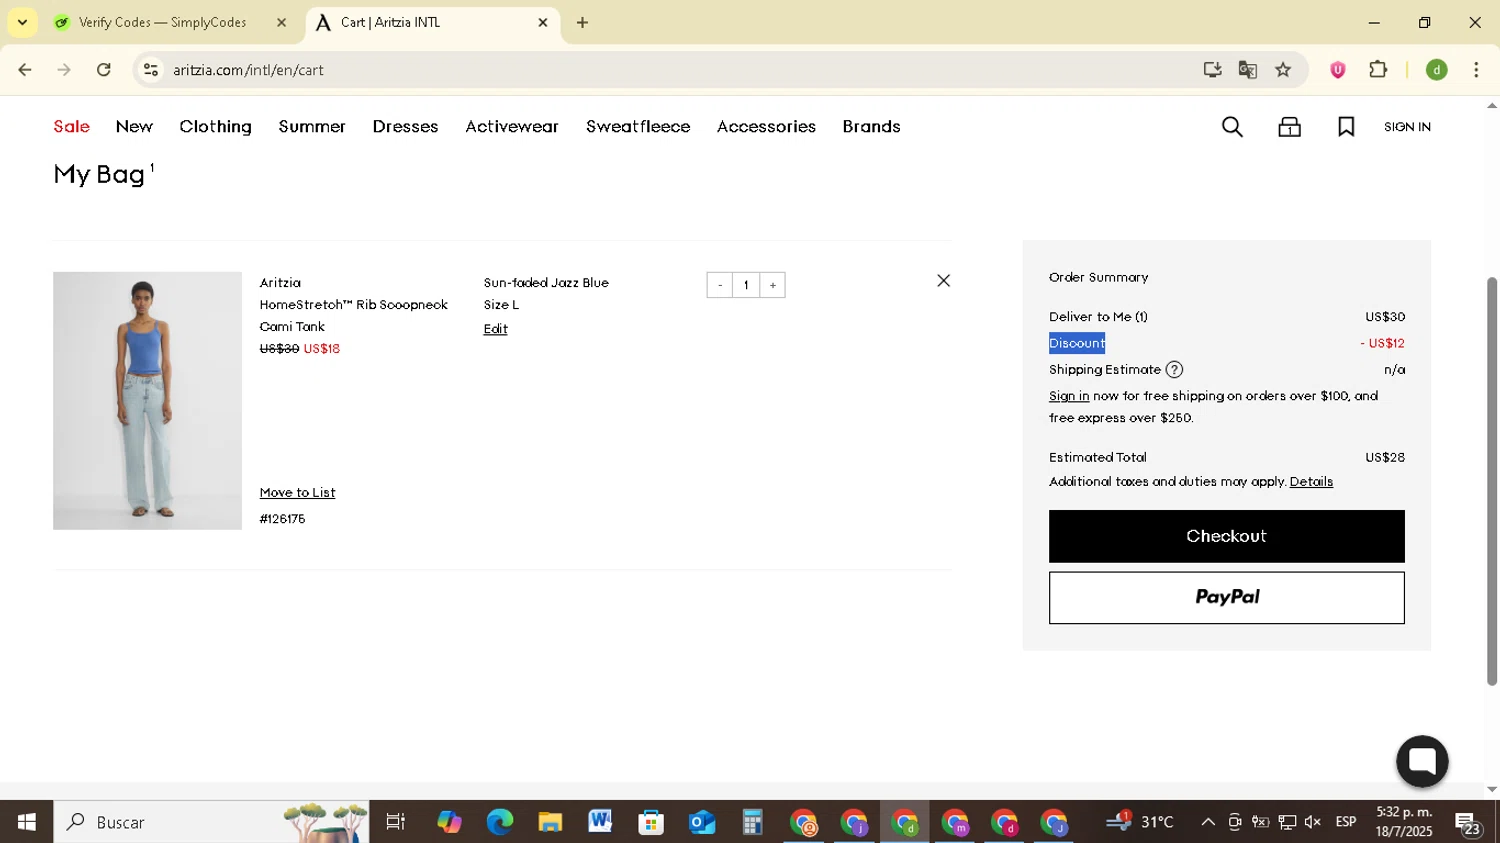The height and width of the screenshot is (843, 1500).
Task: Close the Verify Codes SimplyCodes tab
Action: (281, 22)
